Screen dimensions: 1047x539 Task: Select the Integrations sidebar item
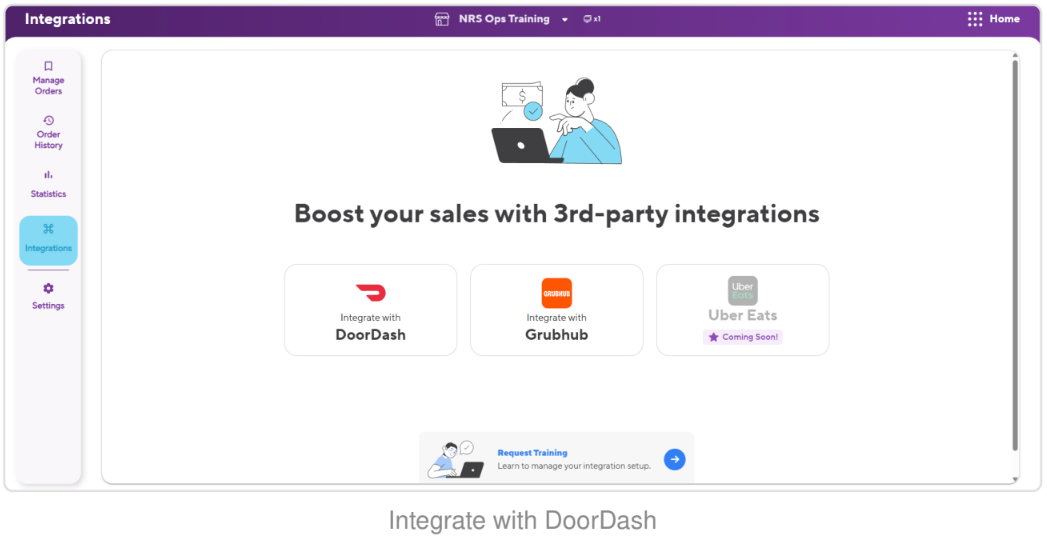pyautogui.click(x=48, y=240)
